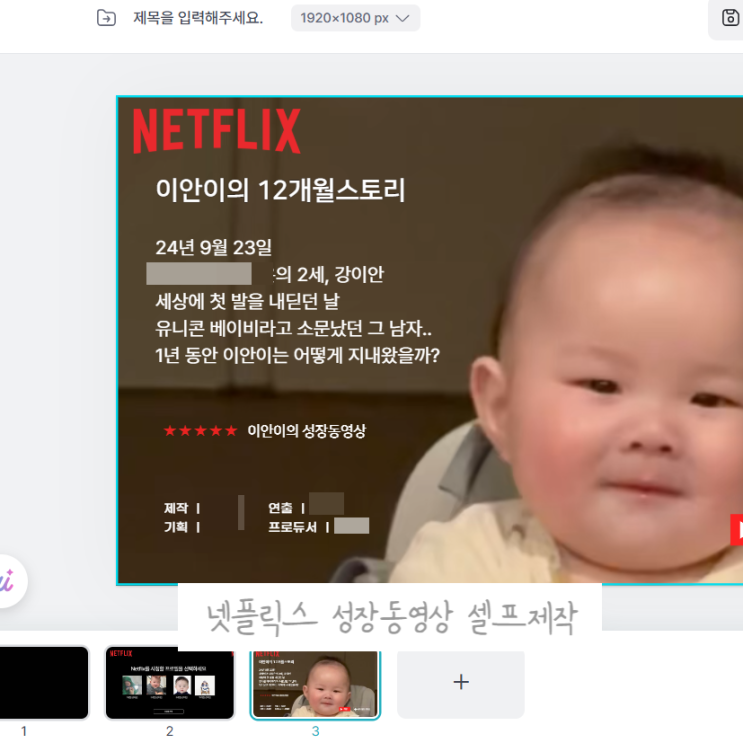
Task: Select text '유니콘 베이비라고 소문났던 그 남자..'
Action: [294, 328]
